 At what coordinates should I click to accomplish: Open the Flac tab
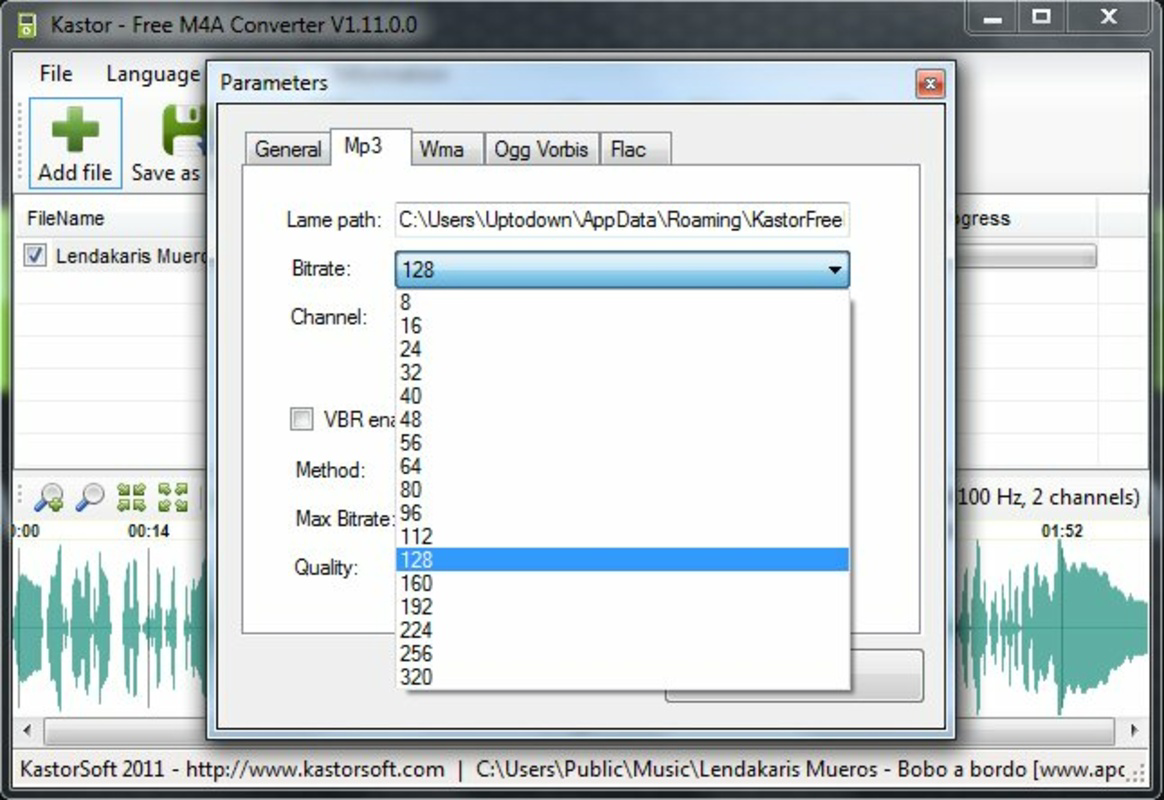(635, 149)
